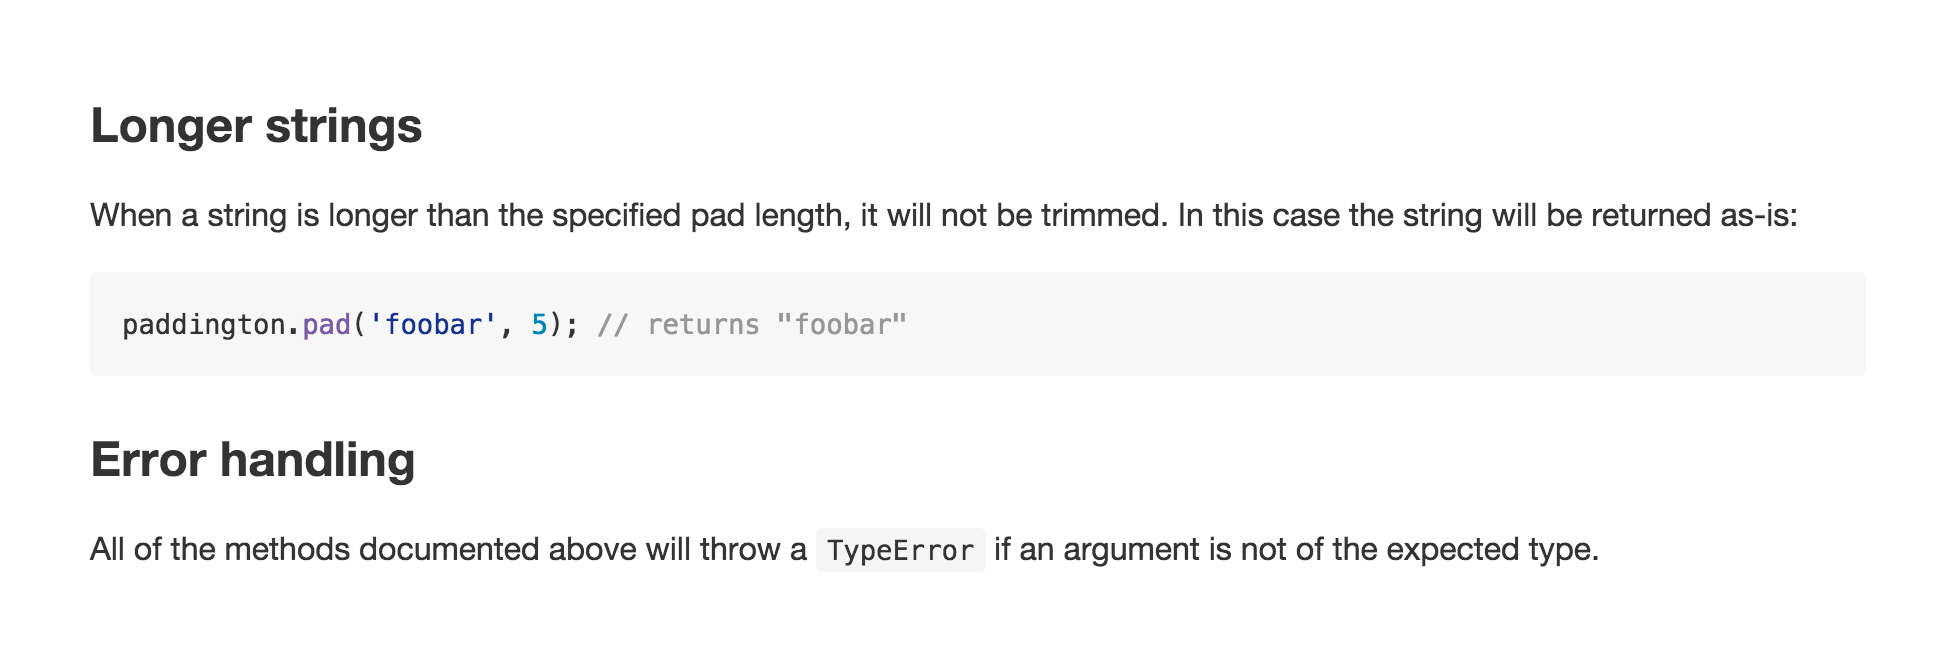Viewport: 1956px width, 664px height.
Task: Click 'All of the' starting last paragraph
Action: pyautogui.click(x=152, y=550)
